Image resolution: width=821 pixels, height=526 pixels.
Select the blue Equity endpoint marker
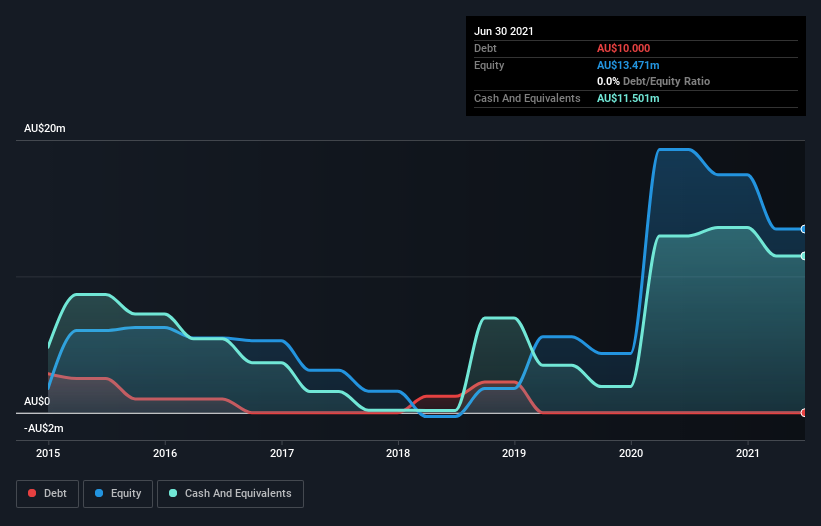(804, 229)
